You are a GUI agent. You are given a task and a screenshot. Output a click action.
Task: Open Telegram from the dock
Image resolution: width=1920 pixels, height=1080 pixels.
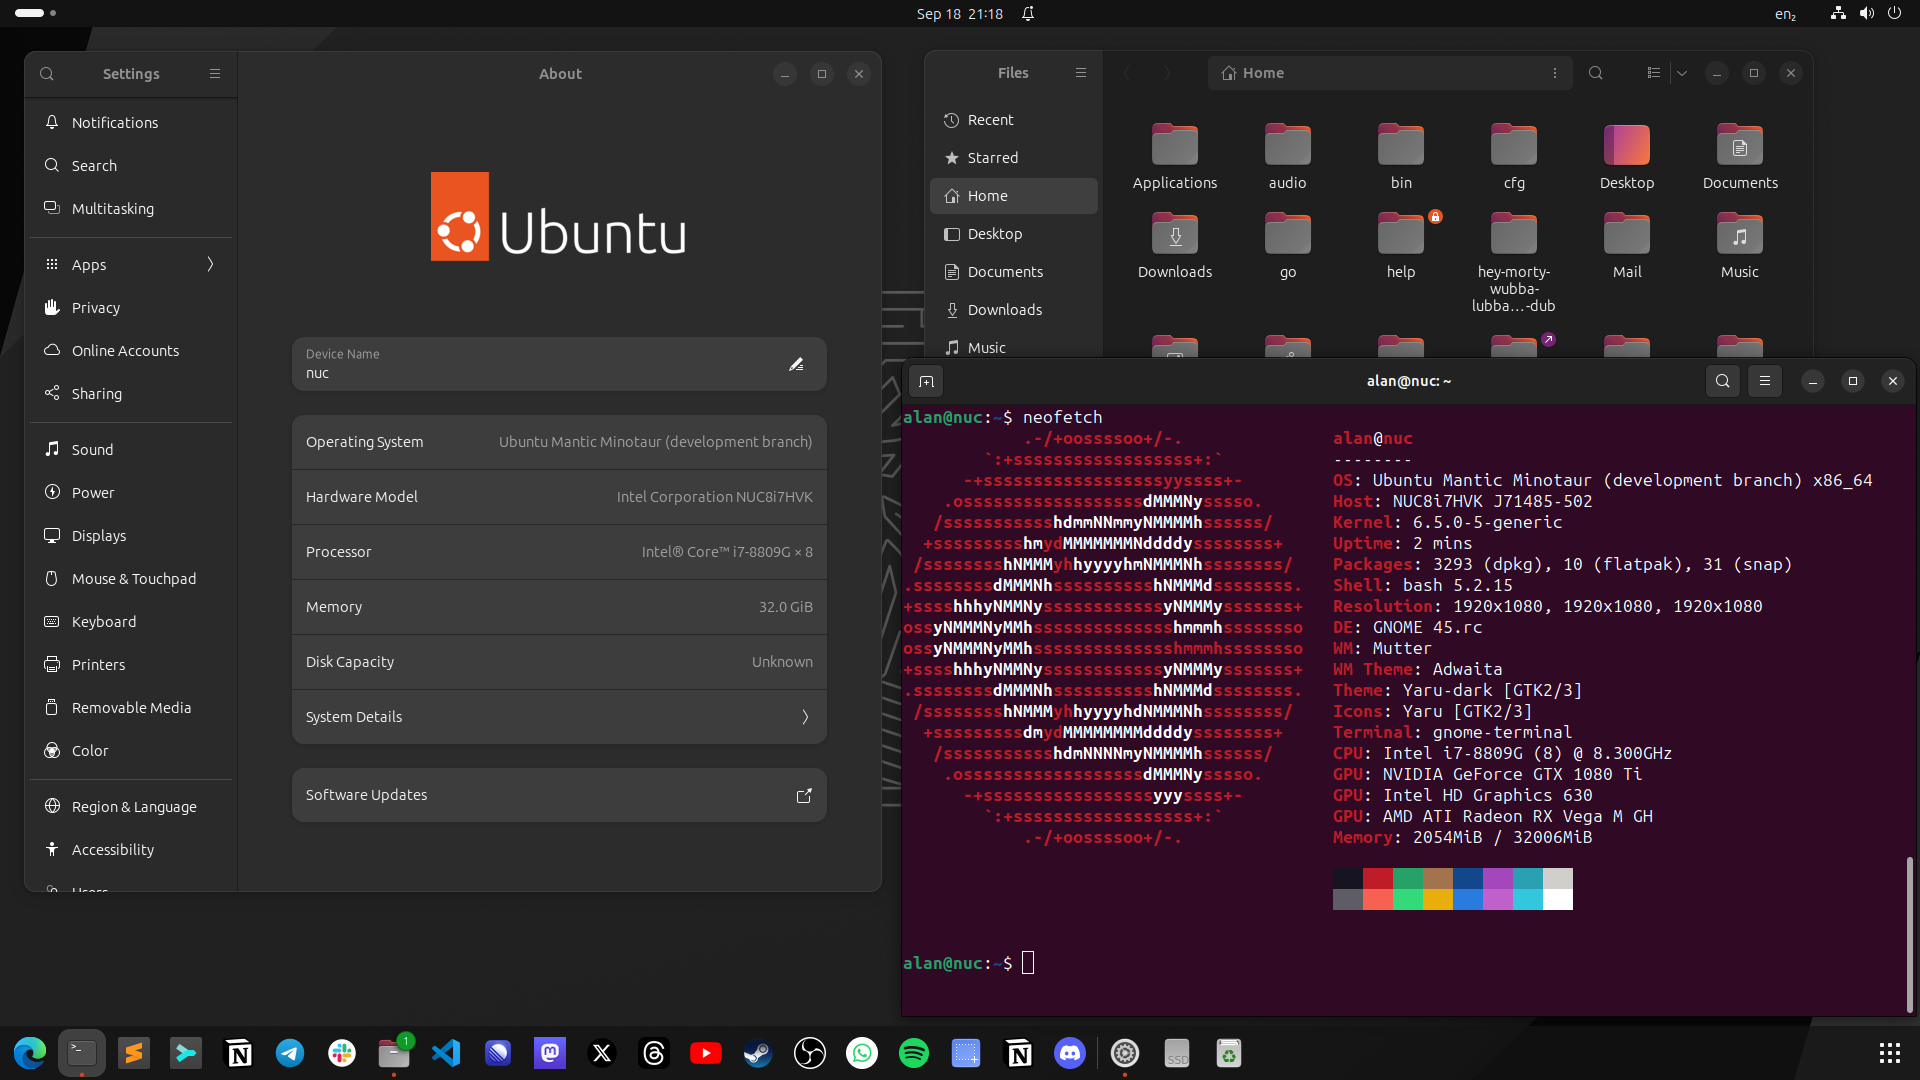[290, 1053]
